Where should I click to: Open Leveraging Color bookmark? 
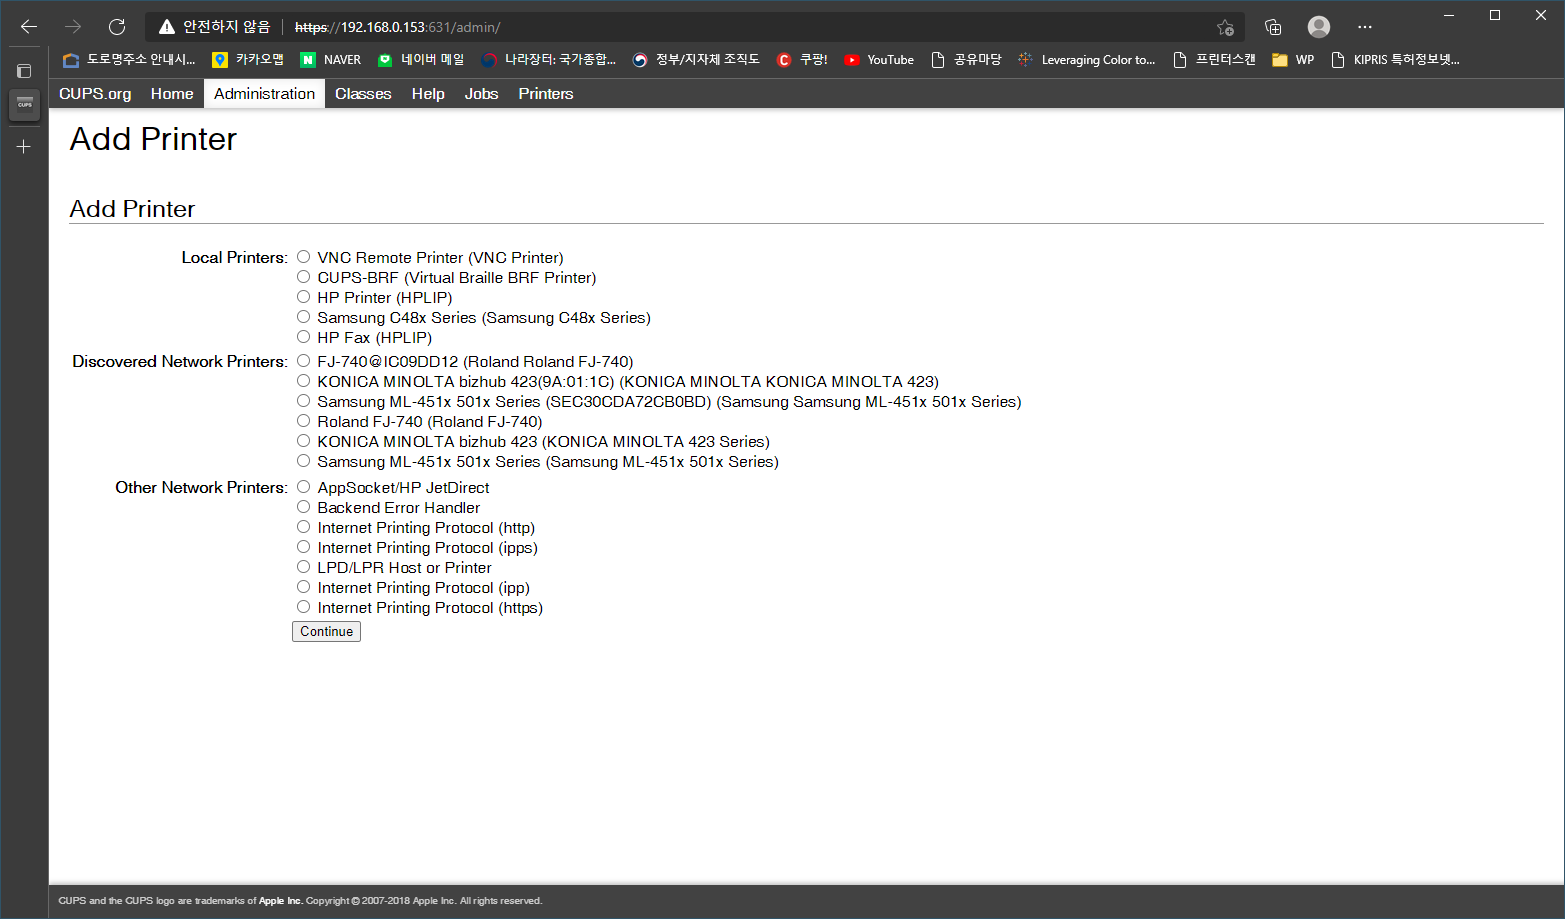point(1087,60)
